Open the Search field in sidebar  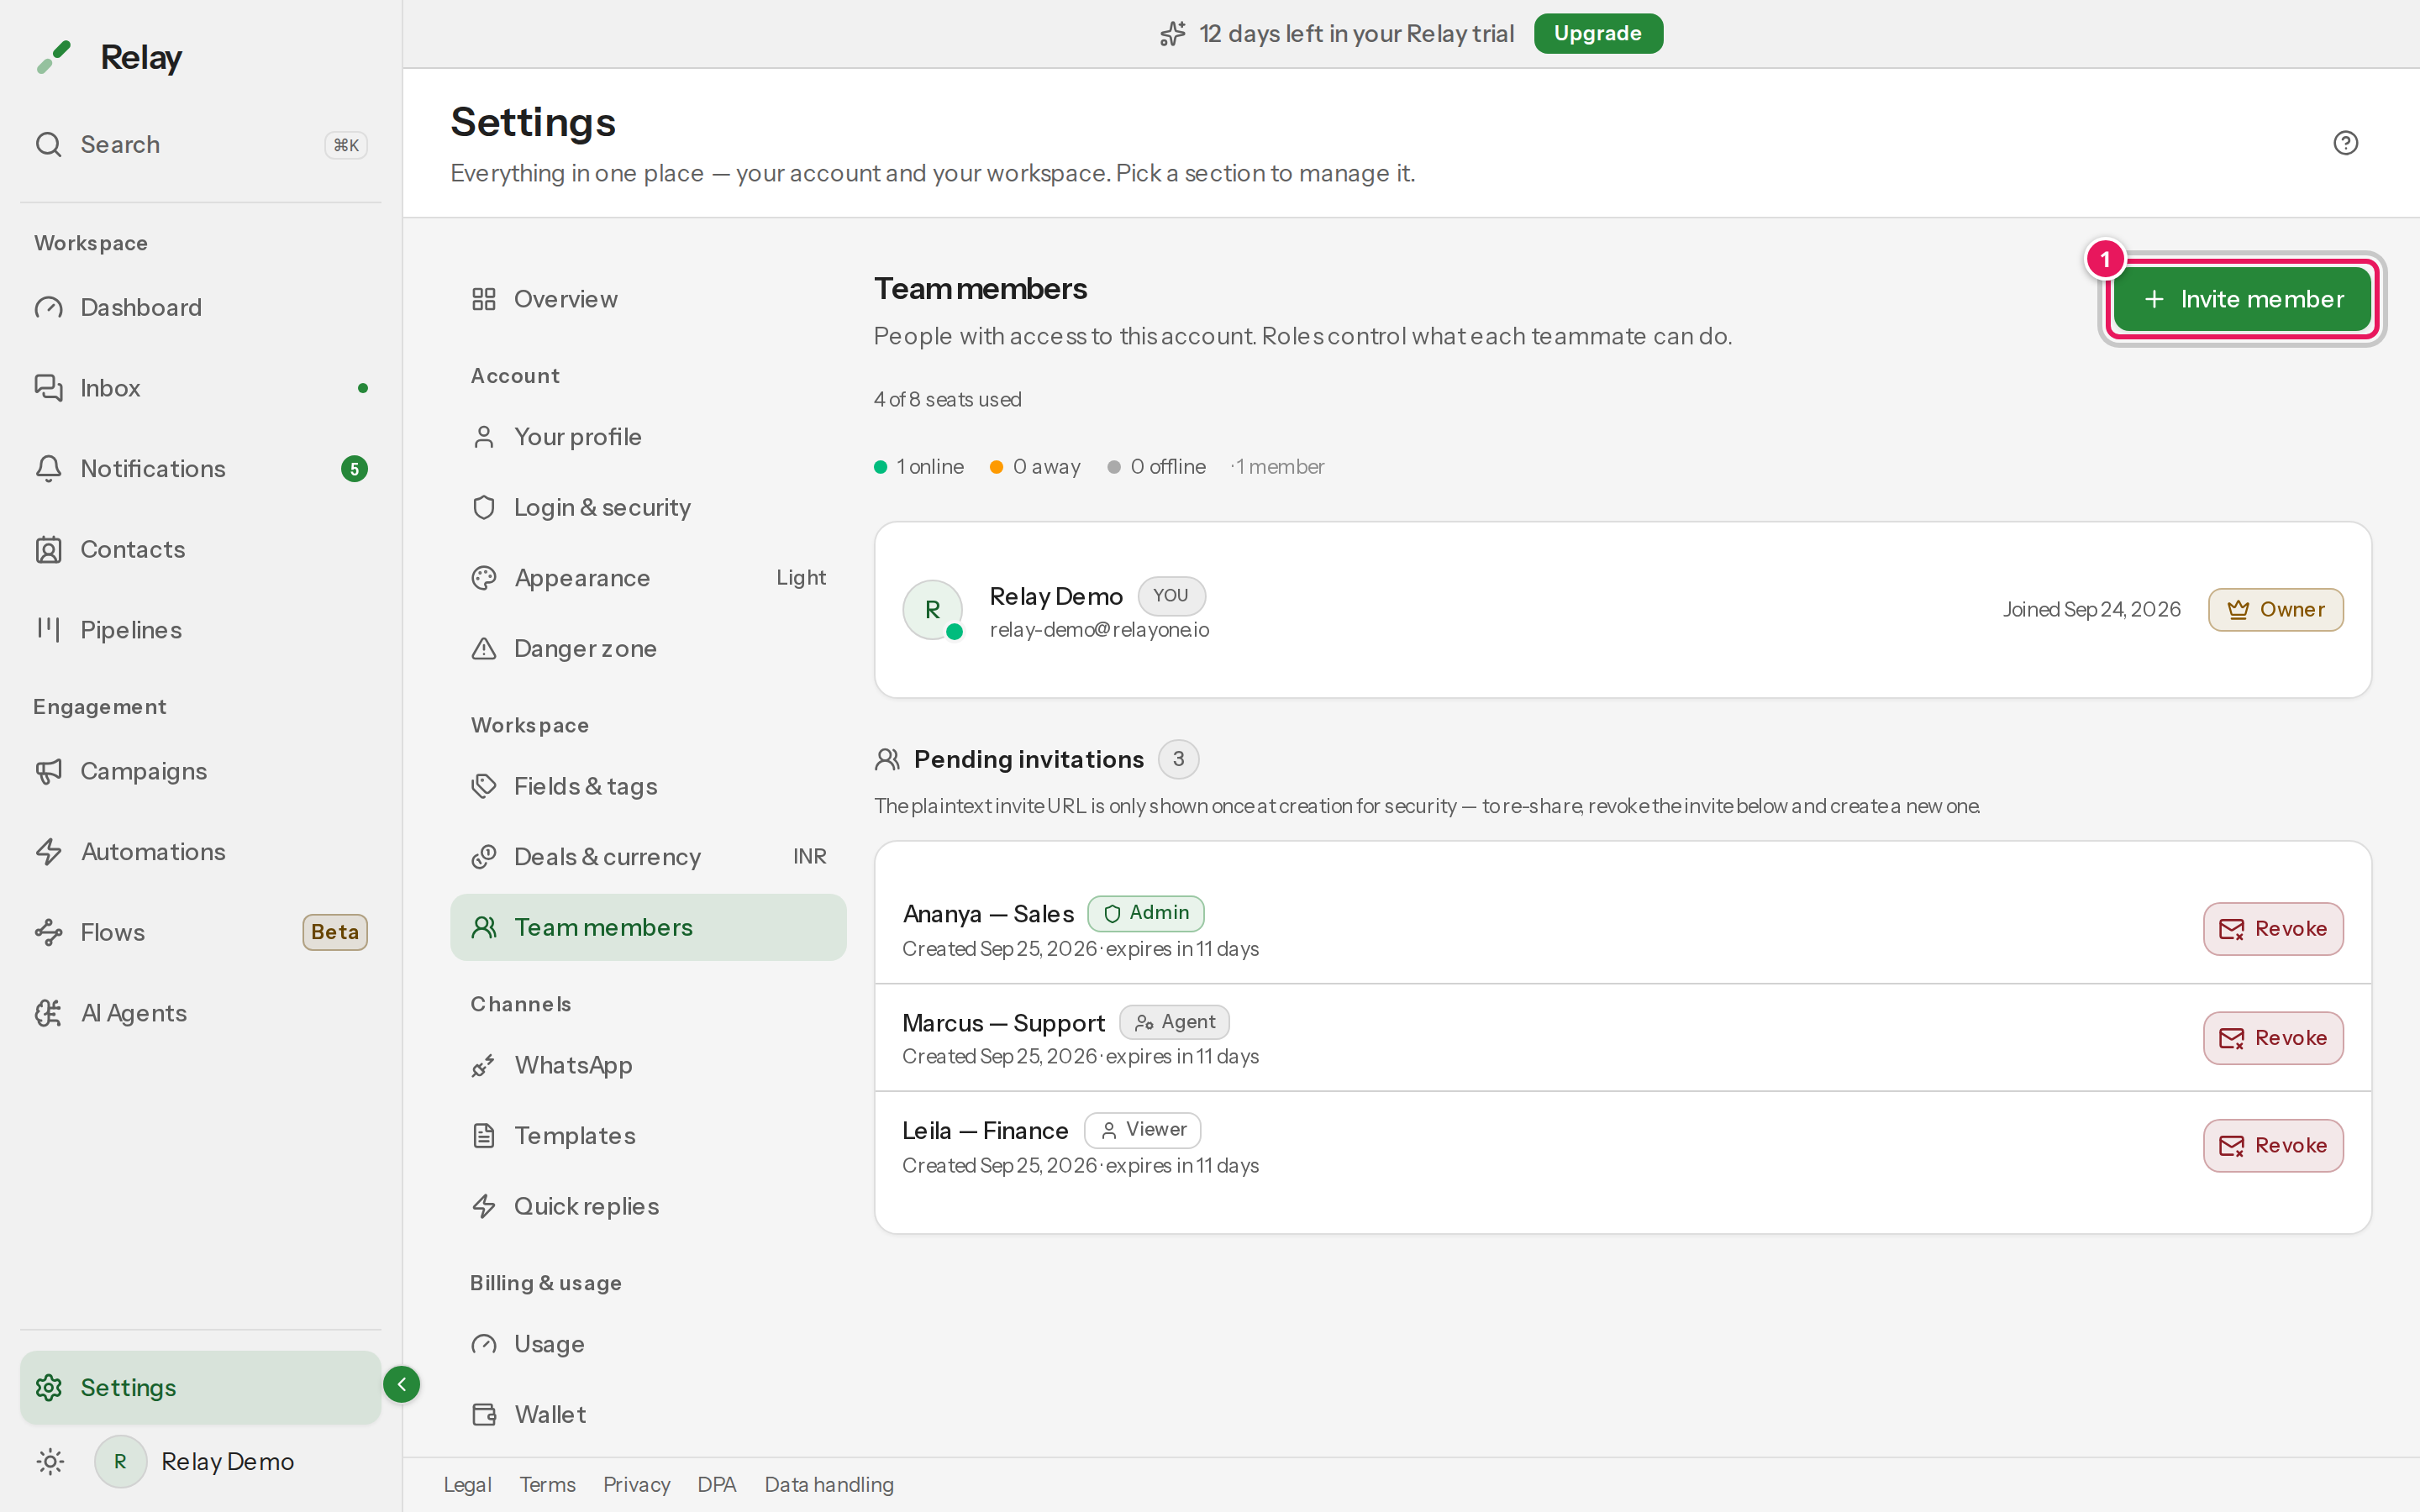click(x=200, y=145)
